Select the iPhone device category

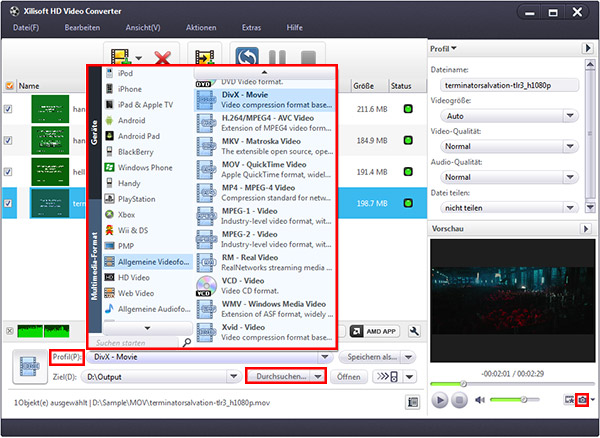pyautogui.click(x=148, y=89)
